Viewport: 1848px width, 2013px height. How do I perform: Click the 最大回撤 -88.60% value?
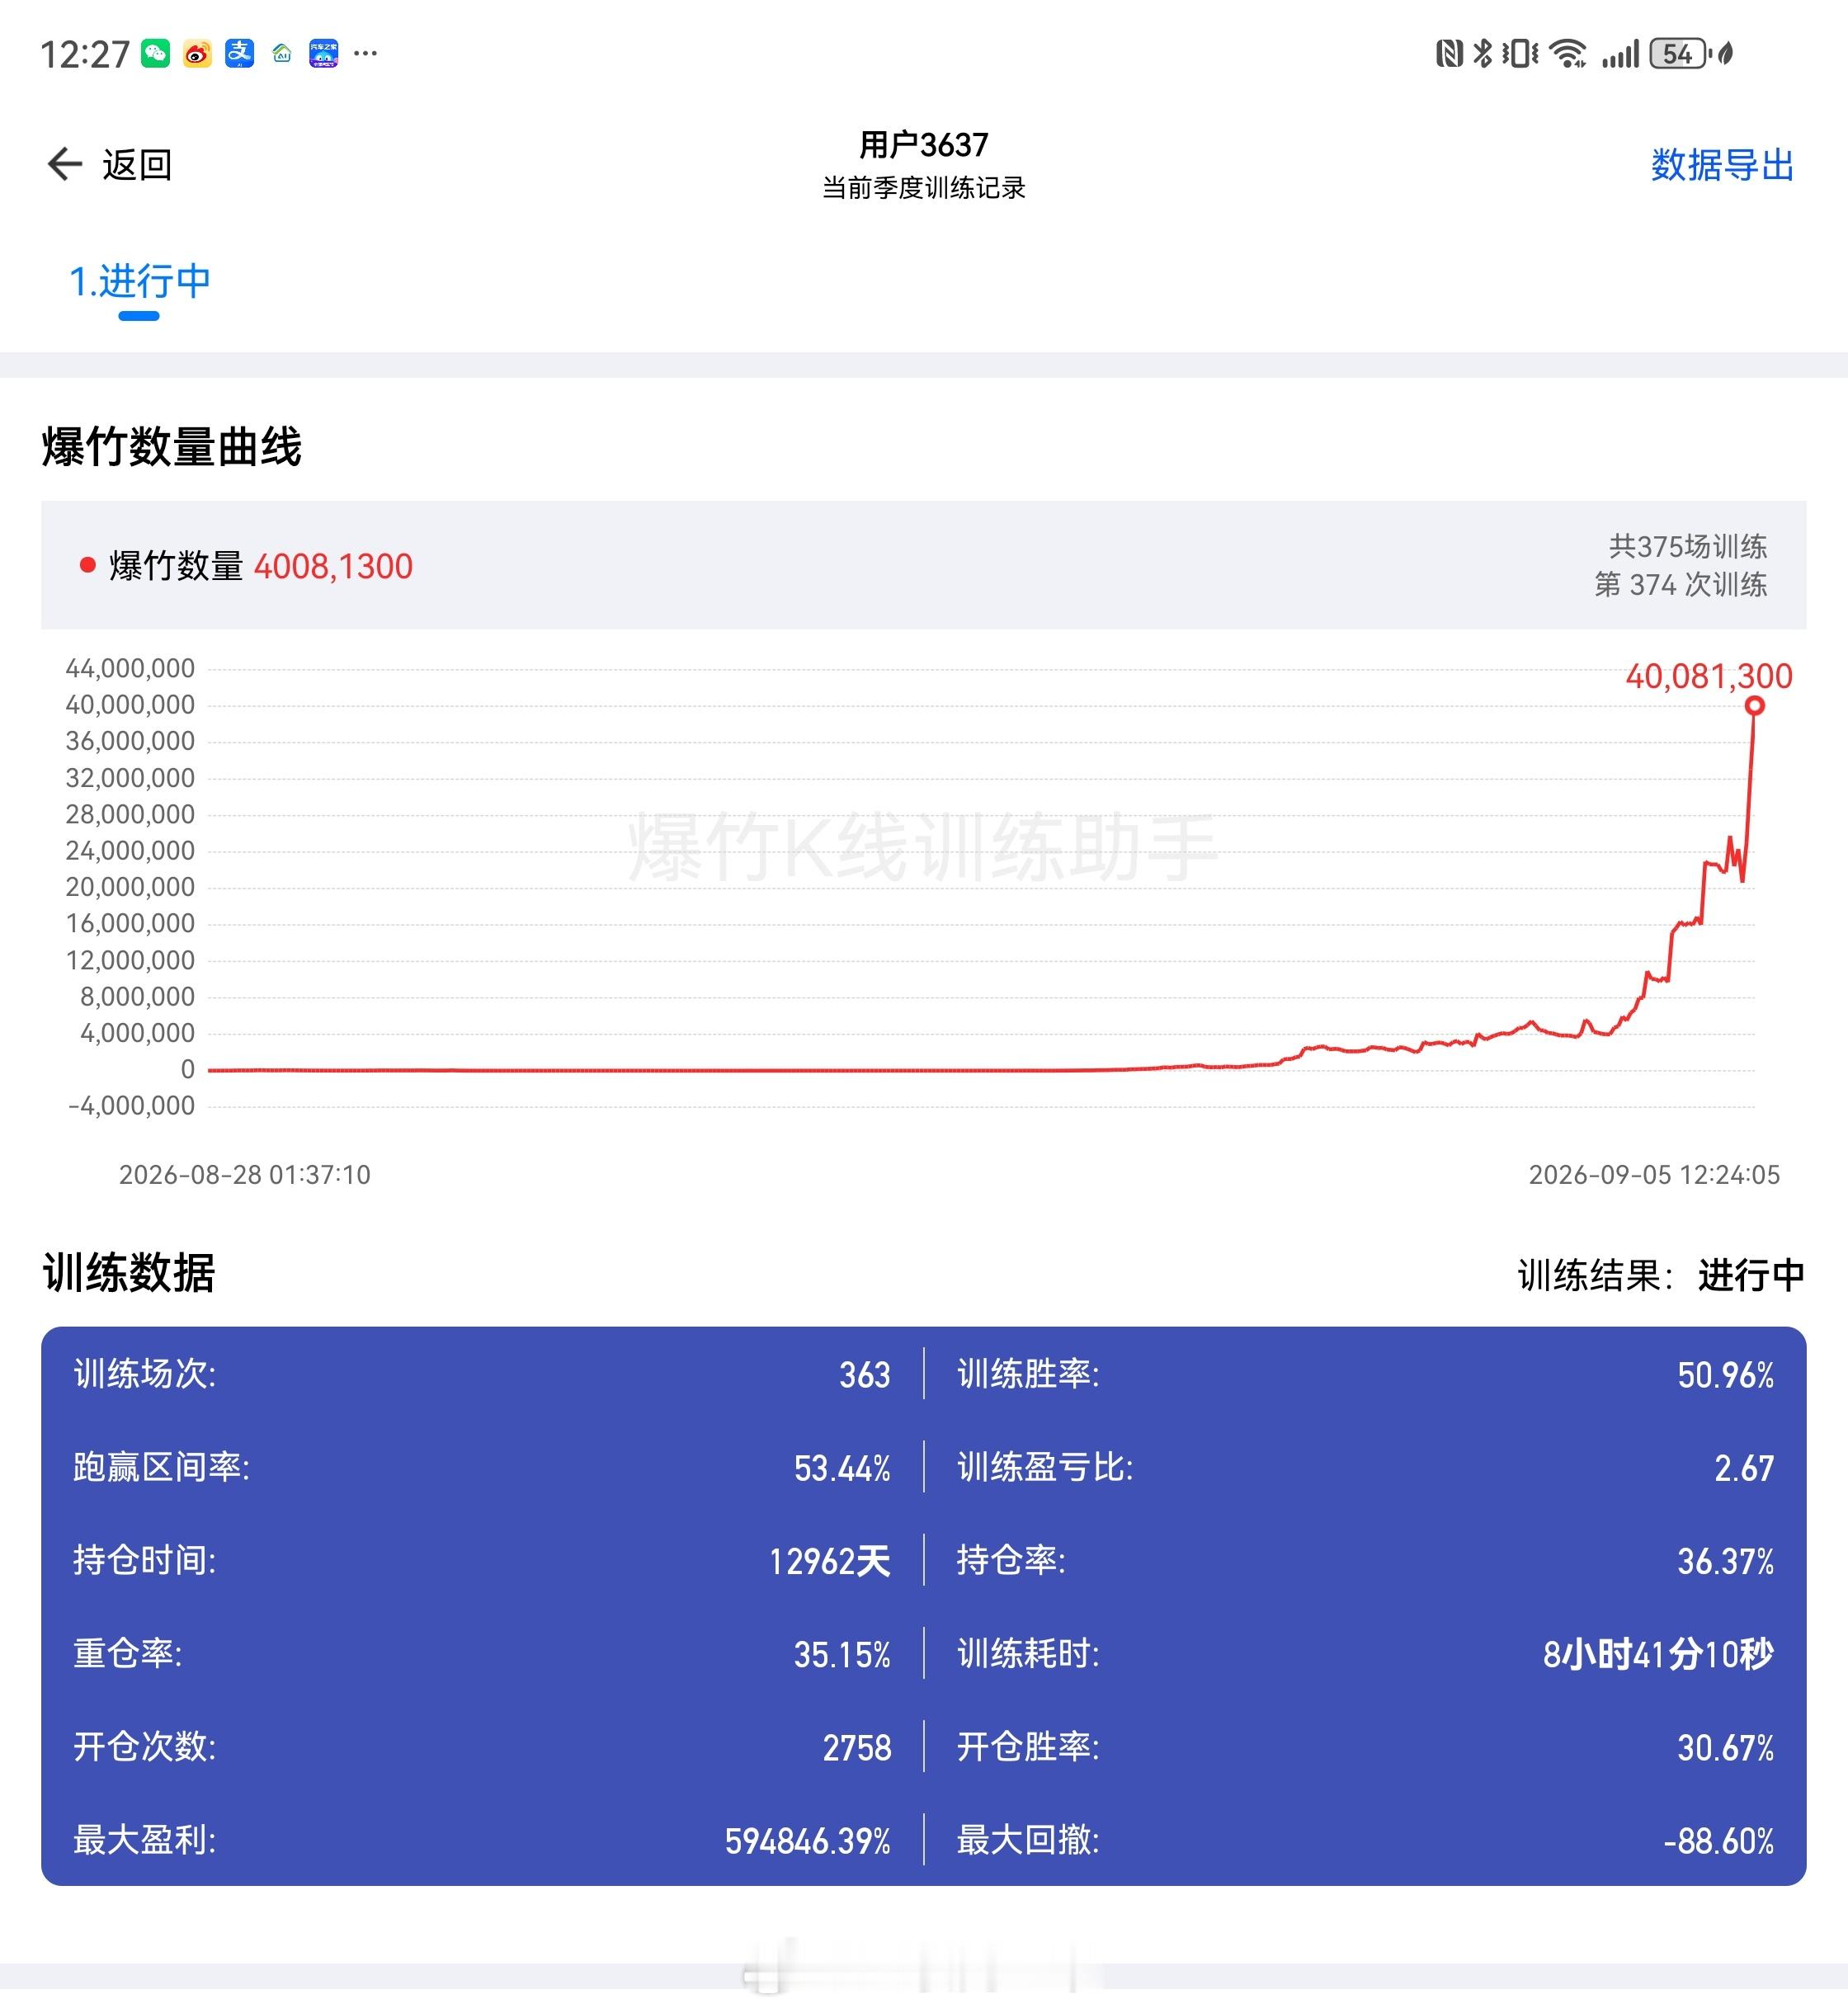click(x=1719, y=1841)
